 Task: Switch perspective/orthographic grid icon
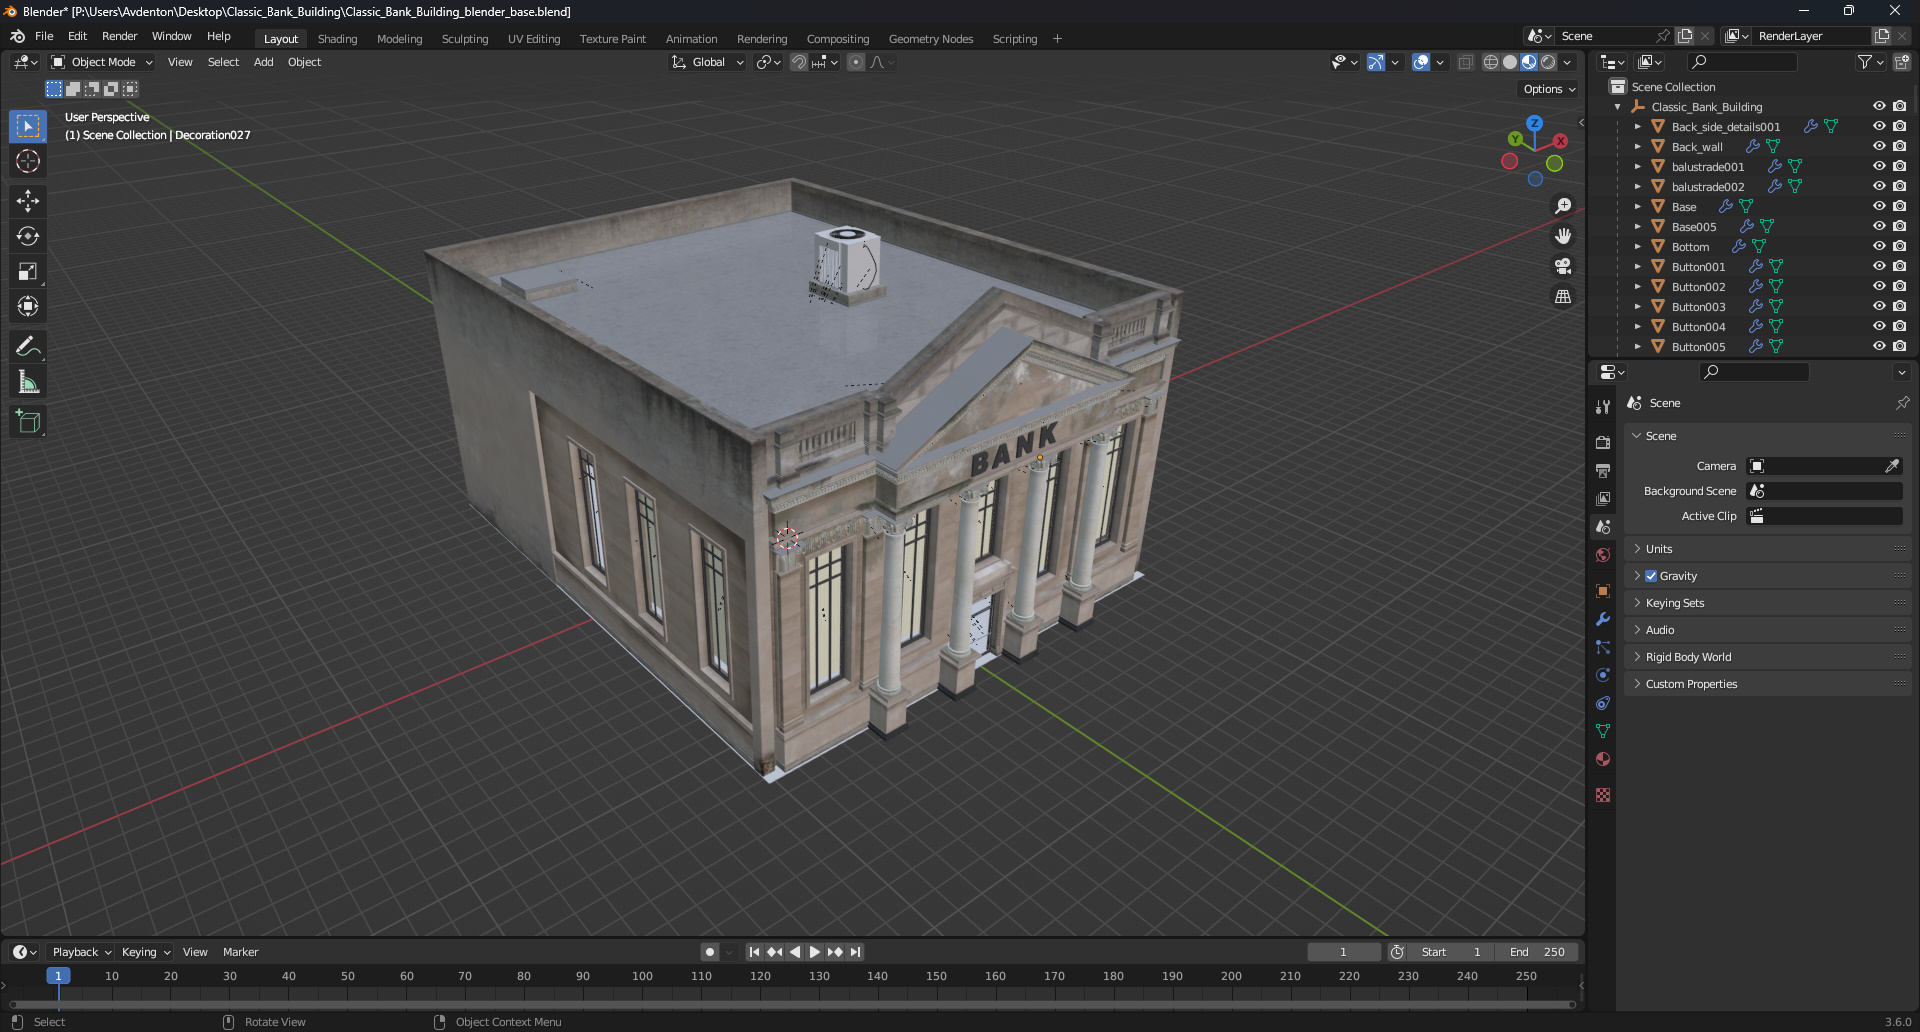pyautogui.click(x=1563, y=296)
